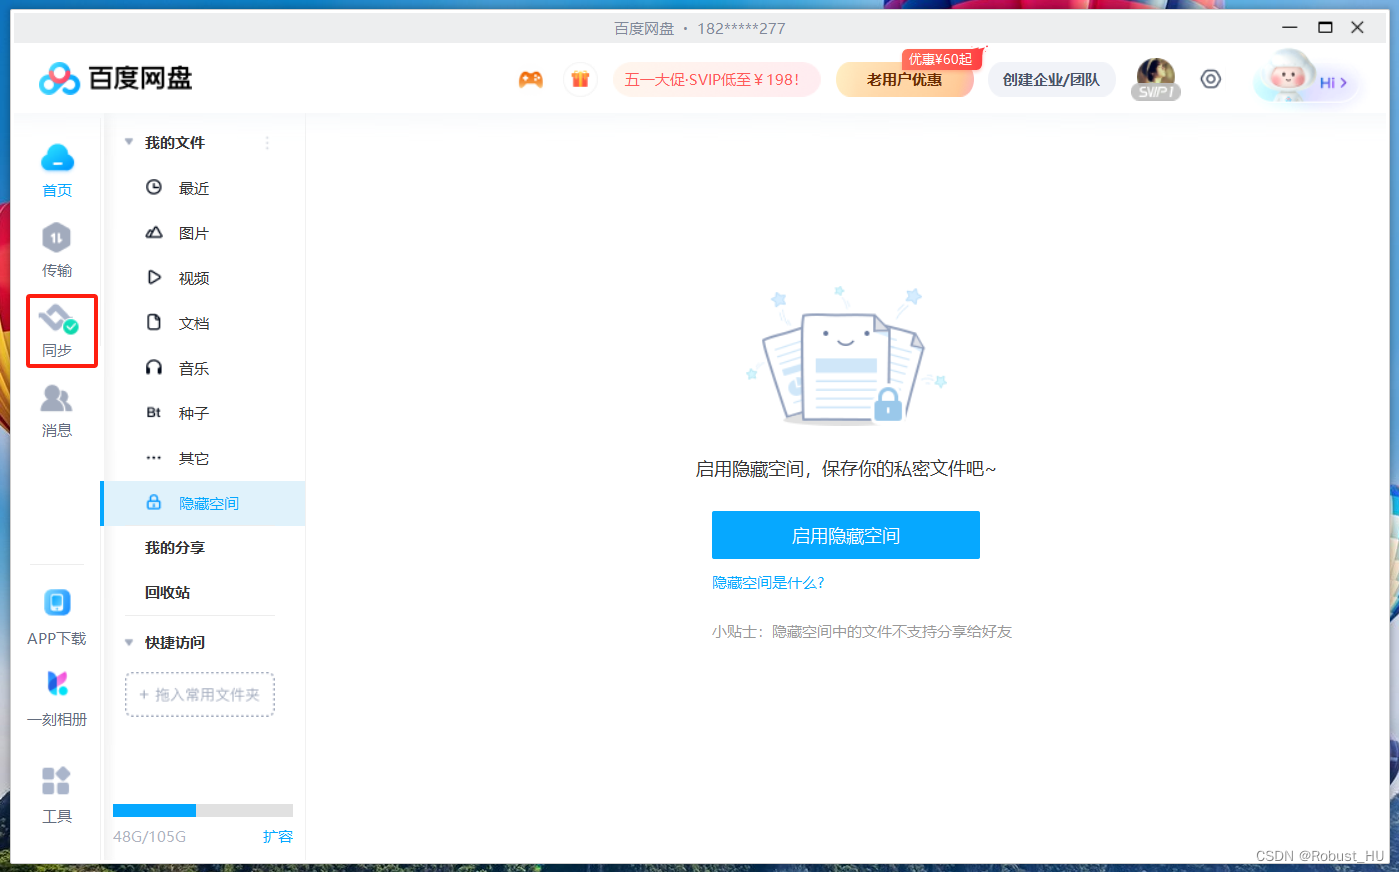Open the 传输 transfer icon
Viewport: 1399px width, 872px height.
click(56, 238)
